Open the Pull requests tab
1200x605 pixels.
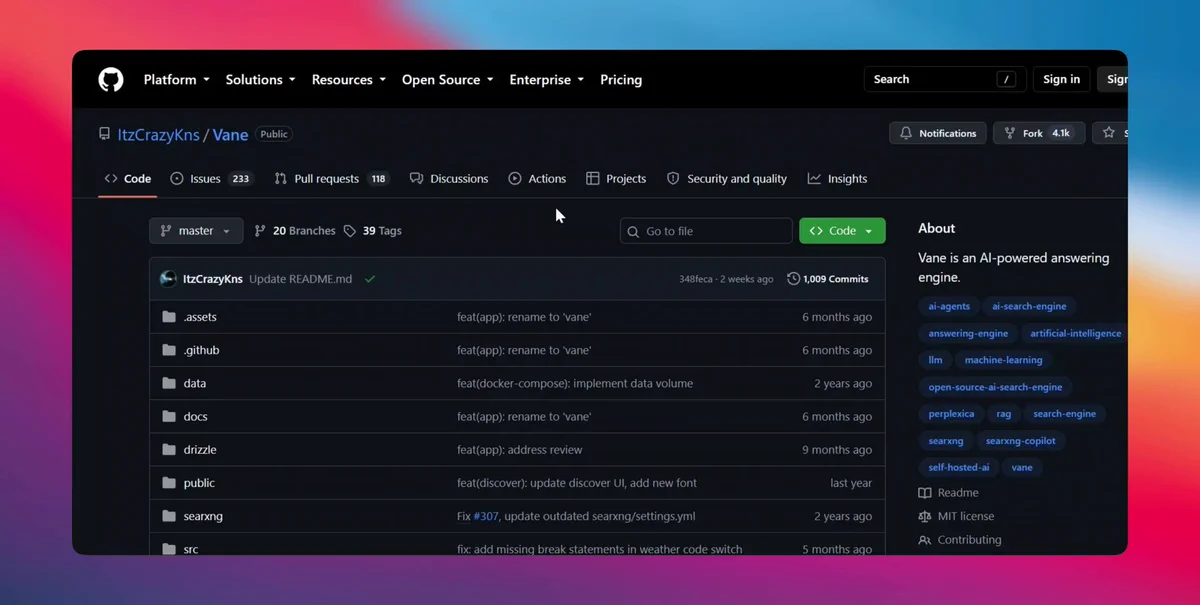[332, 179]
